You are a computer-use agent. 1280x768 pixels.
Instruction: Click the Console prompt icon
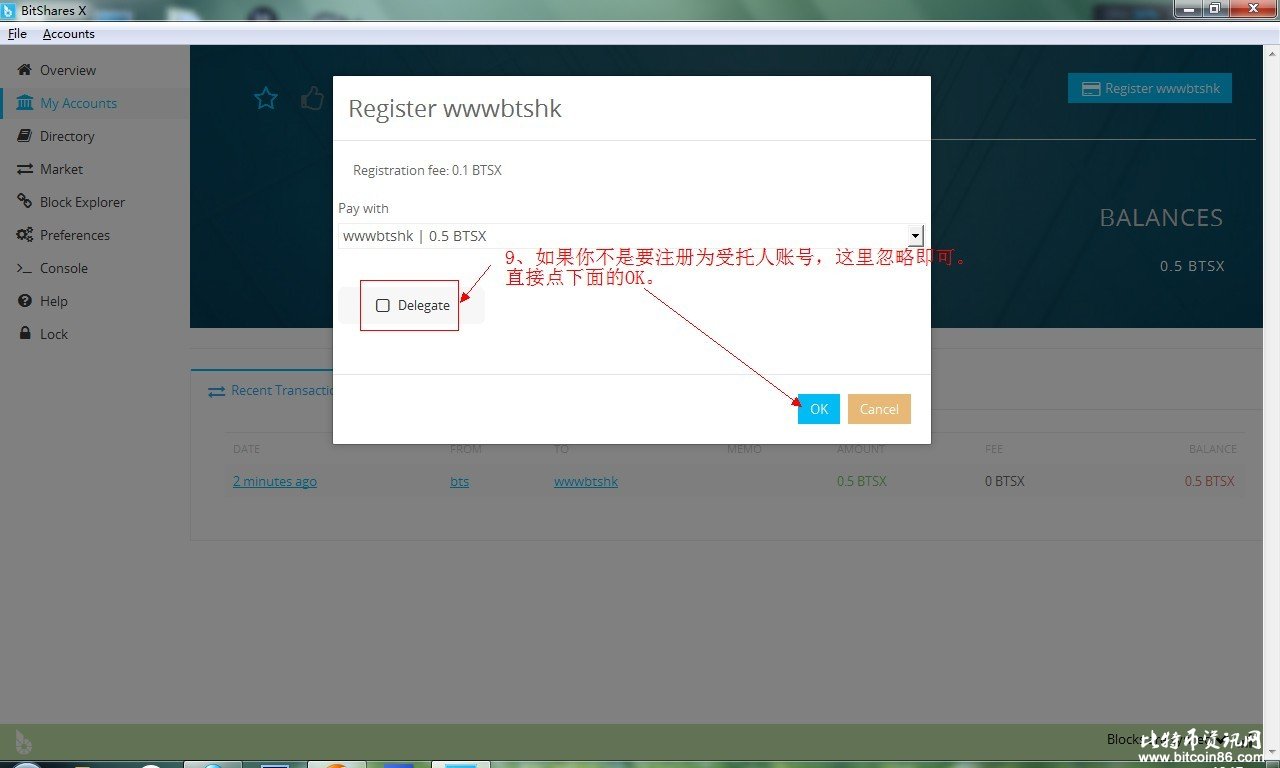click(24, 268)
